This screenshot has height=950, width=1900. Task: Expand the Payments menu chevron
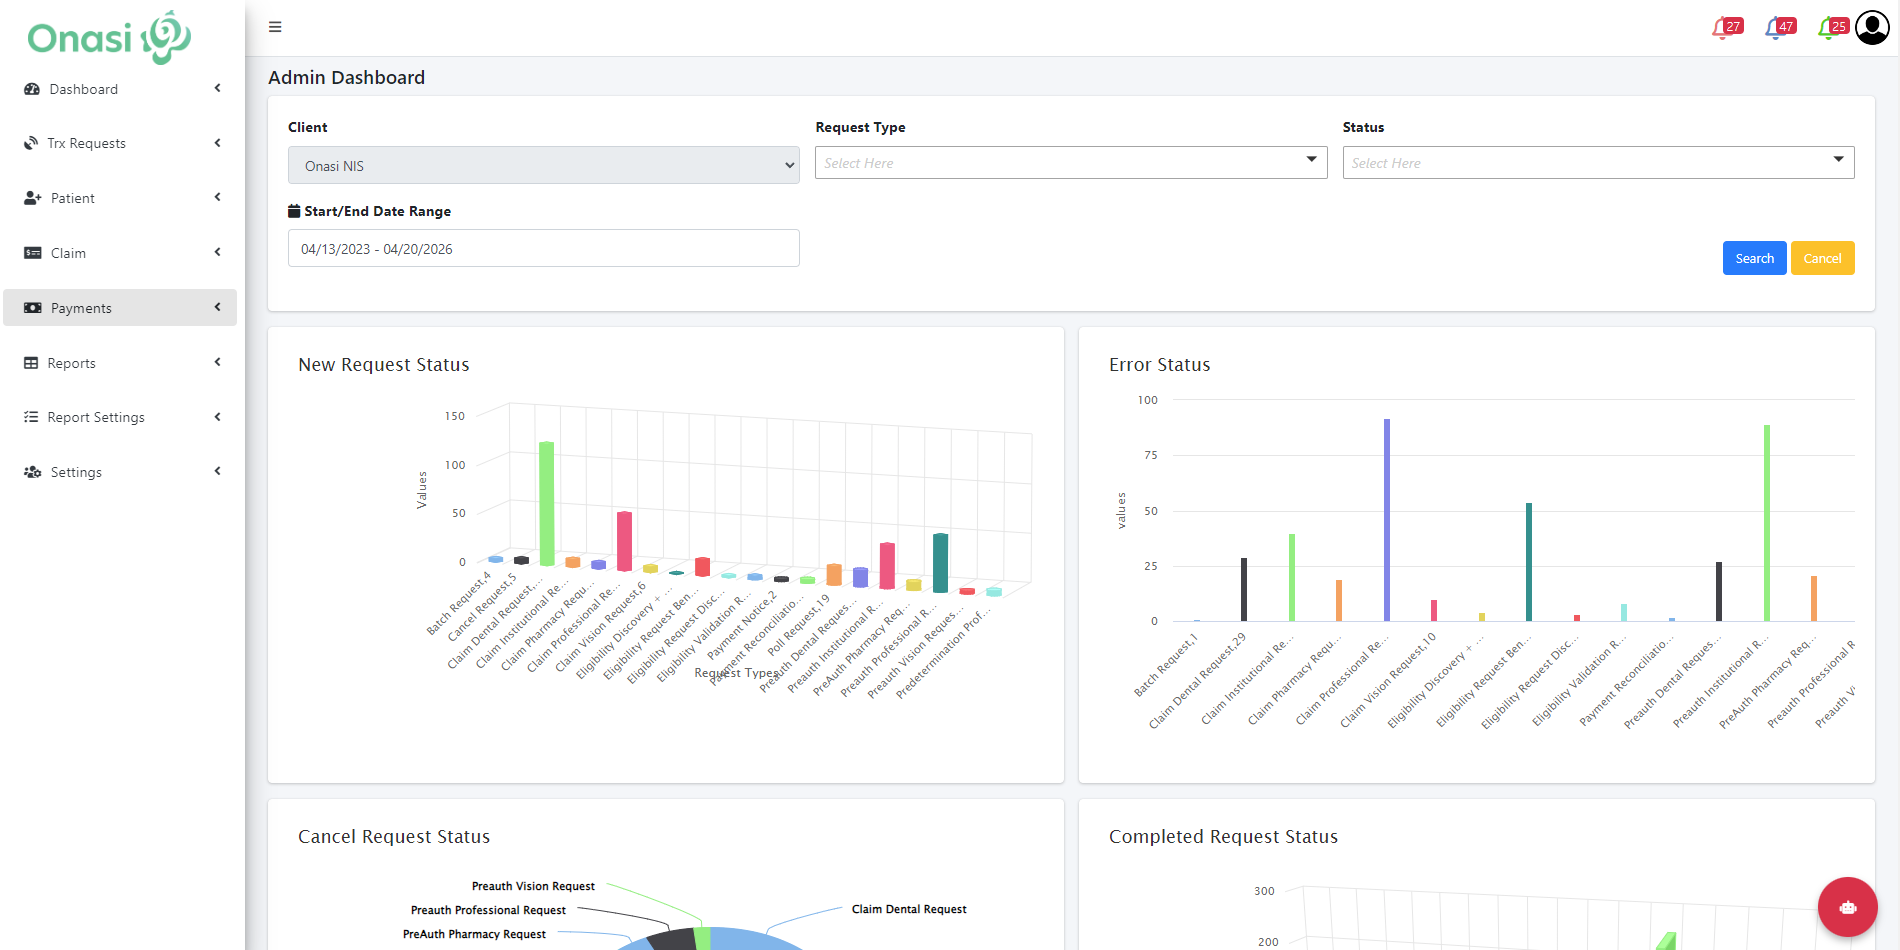217,308
